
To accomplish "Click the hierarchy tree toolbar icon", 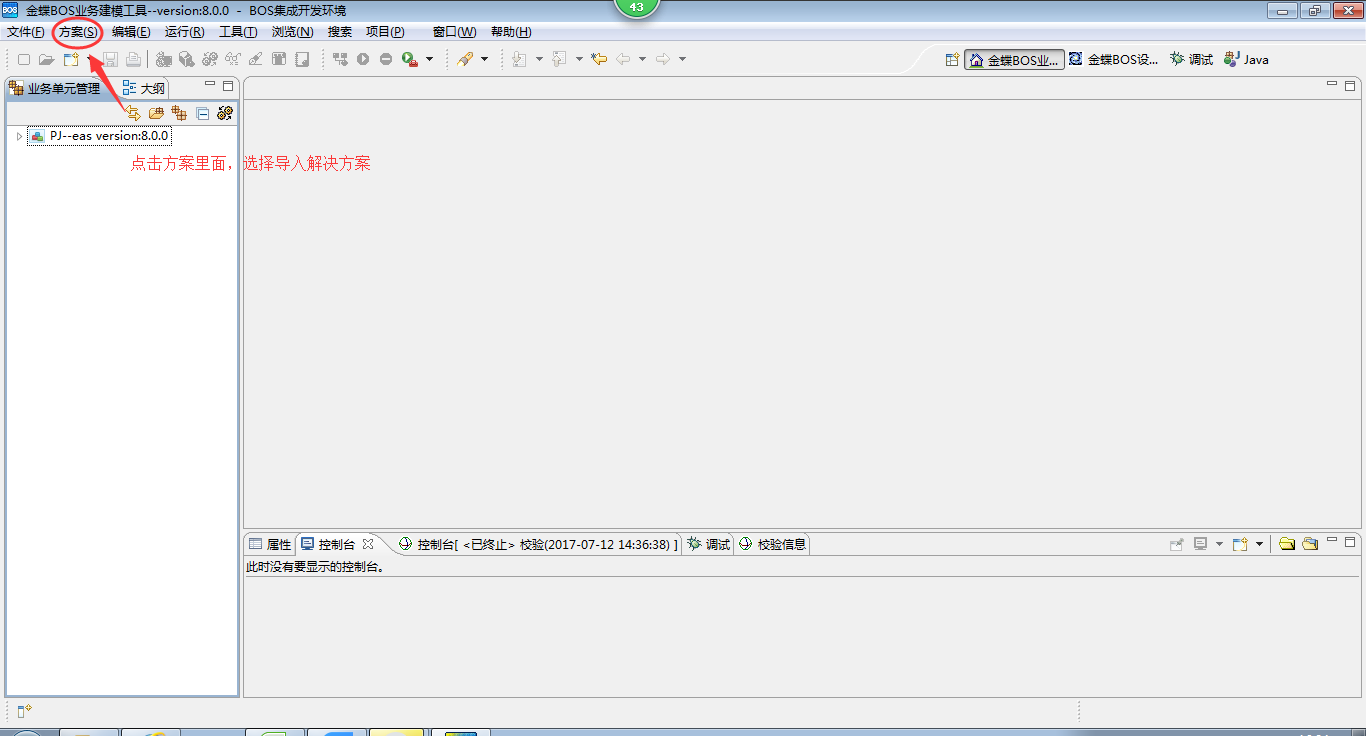I will (x=340, y=59).
